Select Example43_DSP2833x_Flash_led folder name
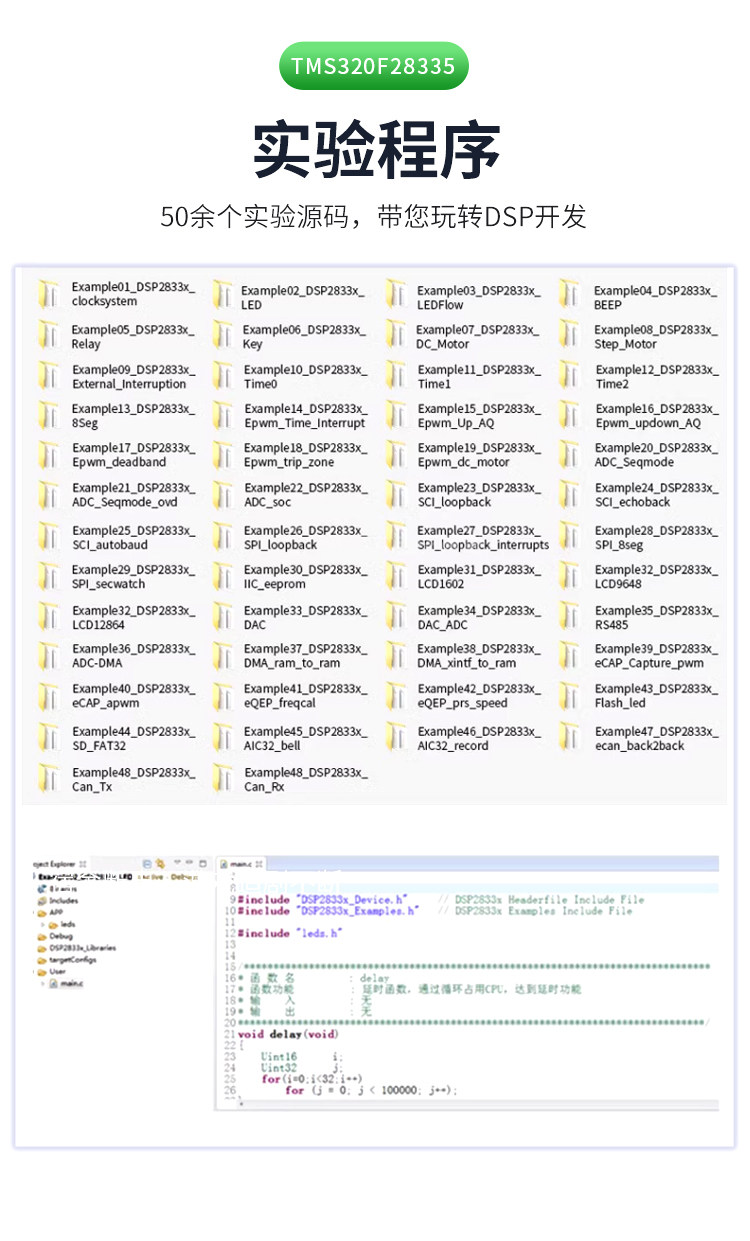This screenshot has height=1241, width=750. click(657, 696)
